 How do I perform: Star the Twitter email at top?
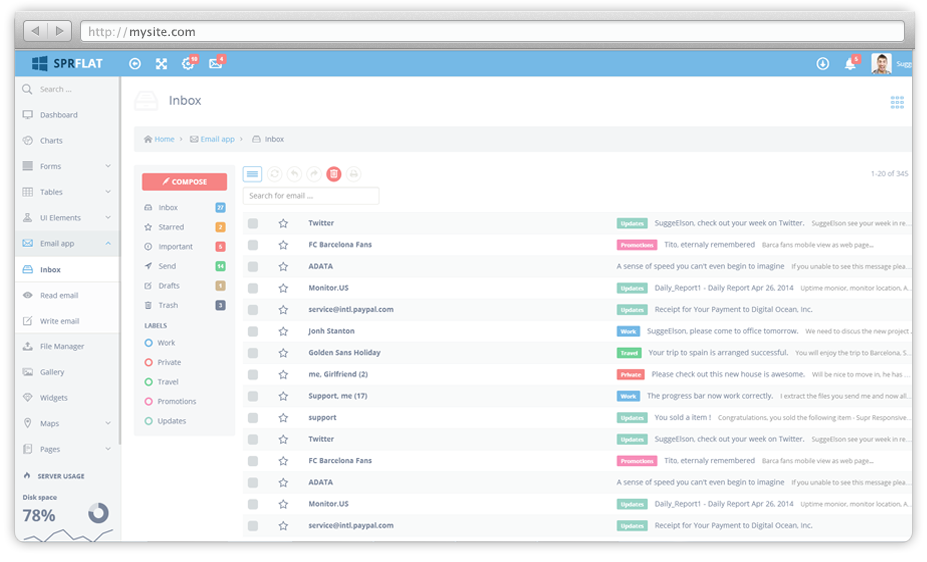[283, 224]
